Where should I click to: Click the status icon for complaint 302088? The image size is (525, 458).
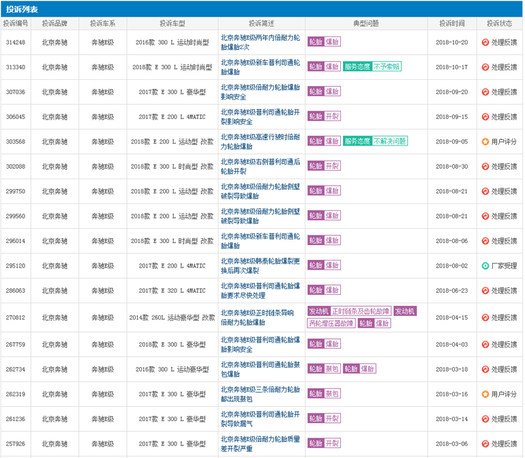point(485,166)
